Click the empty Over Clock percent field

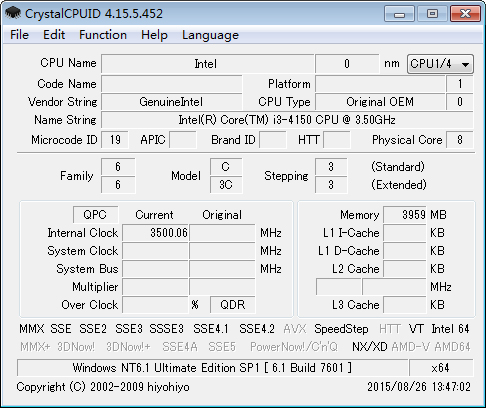coord(155,305)
